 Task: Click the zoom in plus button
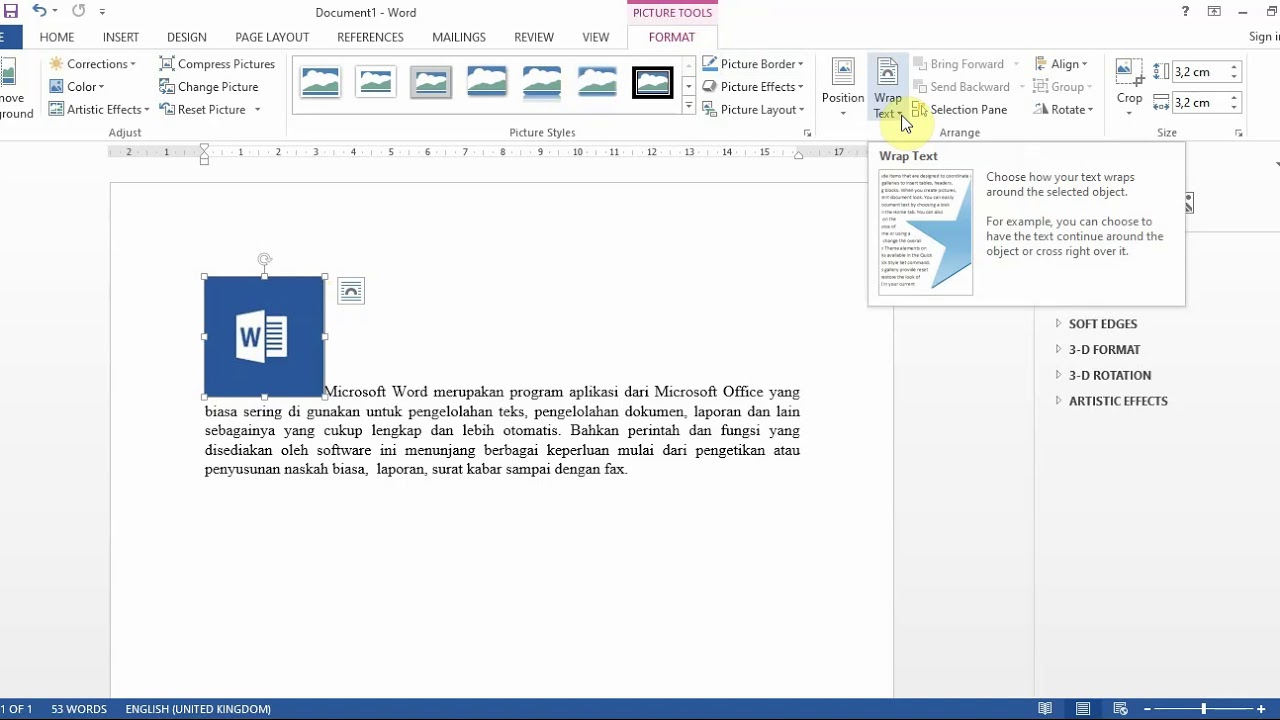1262,709
